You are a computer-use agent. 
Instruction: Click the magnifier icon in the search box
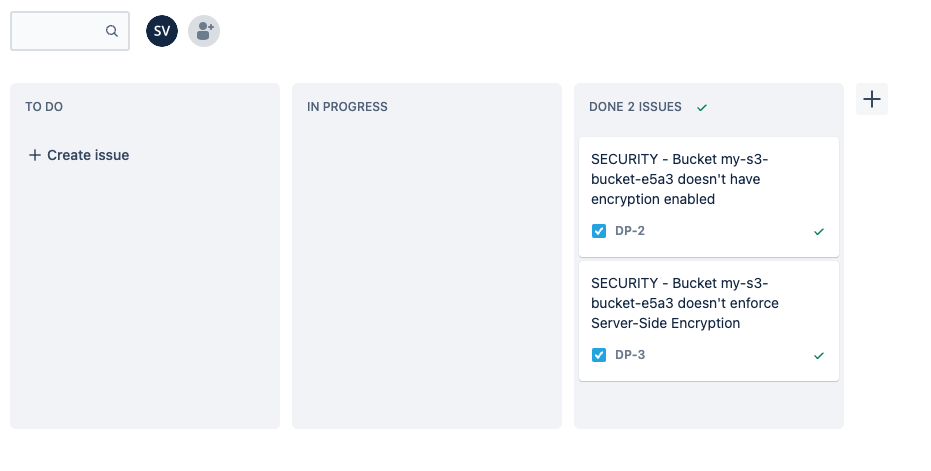112,31
